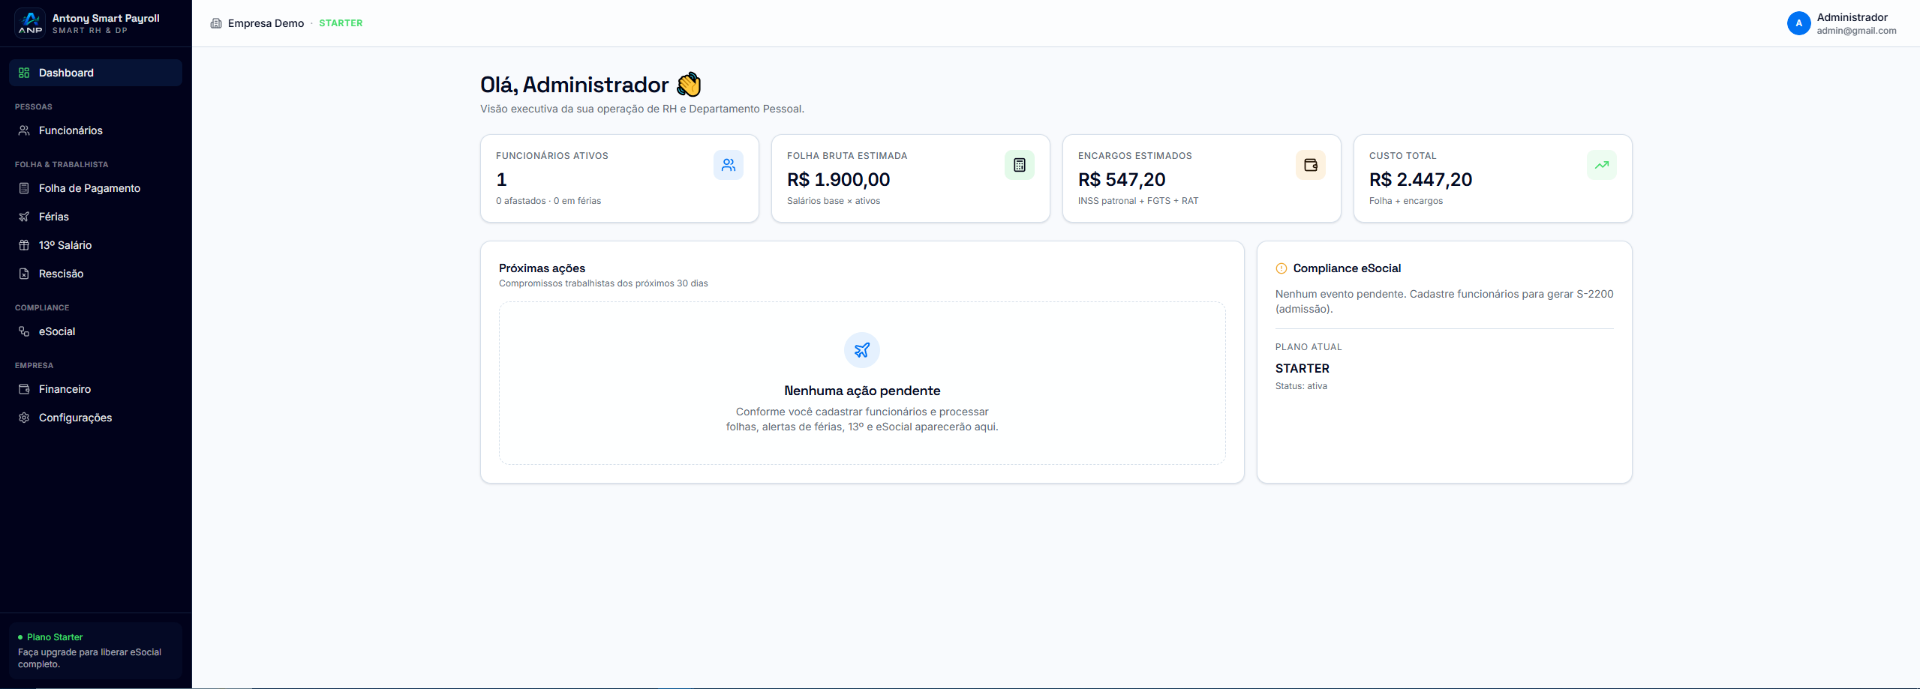Click the PLANO ATUAL label

[x=1308, y=347]
